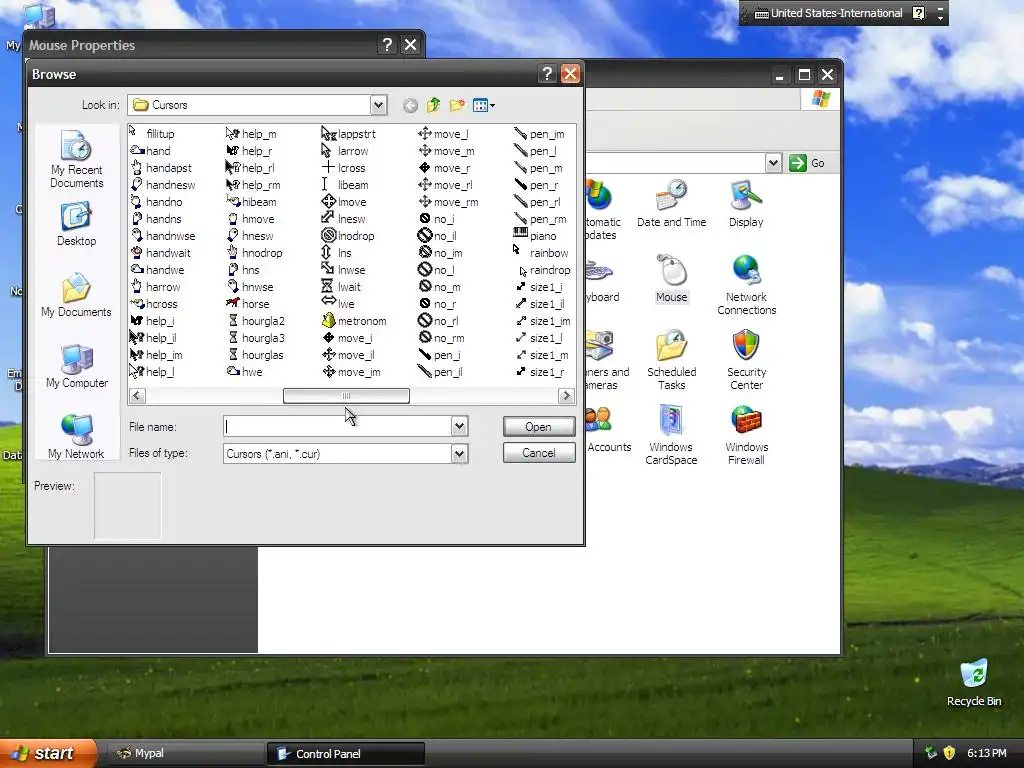Select the help_i cursor file

(x=152, y=321)
